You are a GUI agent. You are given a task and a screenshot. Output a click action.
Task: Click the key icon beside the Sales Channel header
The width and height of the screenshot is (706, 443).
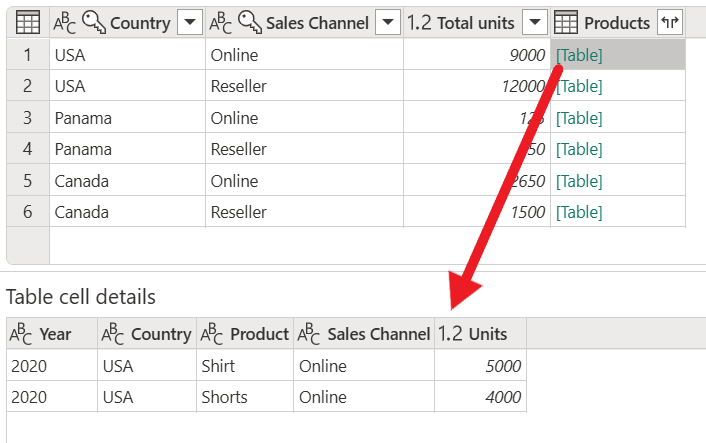[x=250, y=23]
